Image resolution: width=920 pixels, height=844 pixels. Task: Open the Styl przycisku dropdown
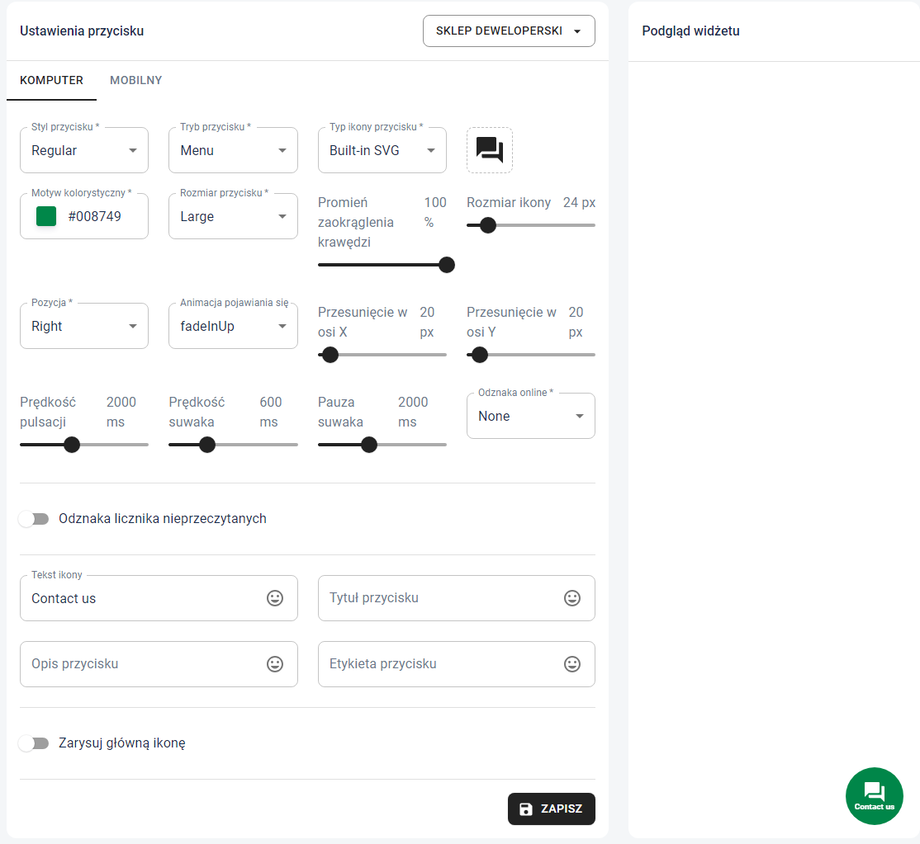click(84, 151)
